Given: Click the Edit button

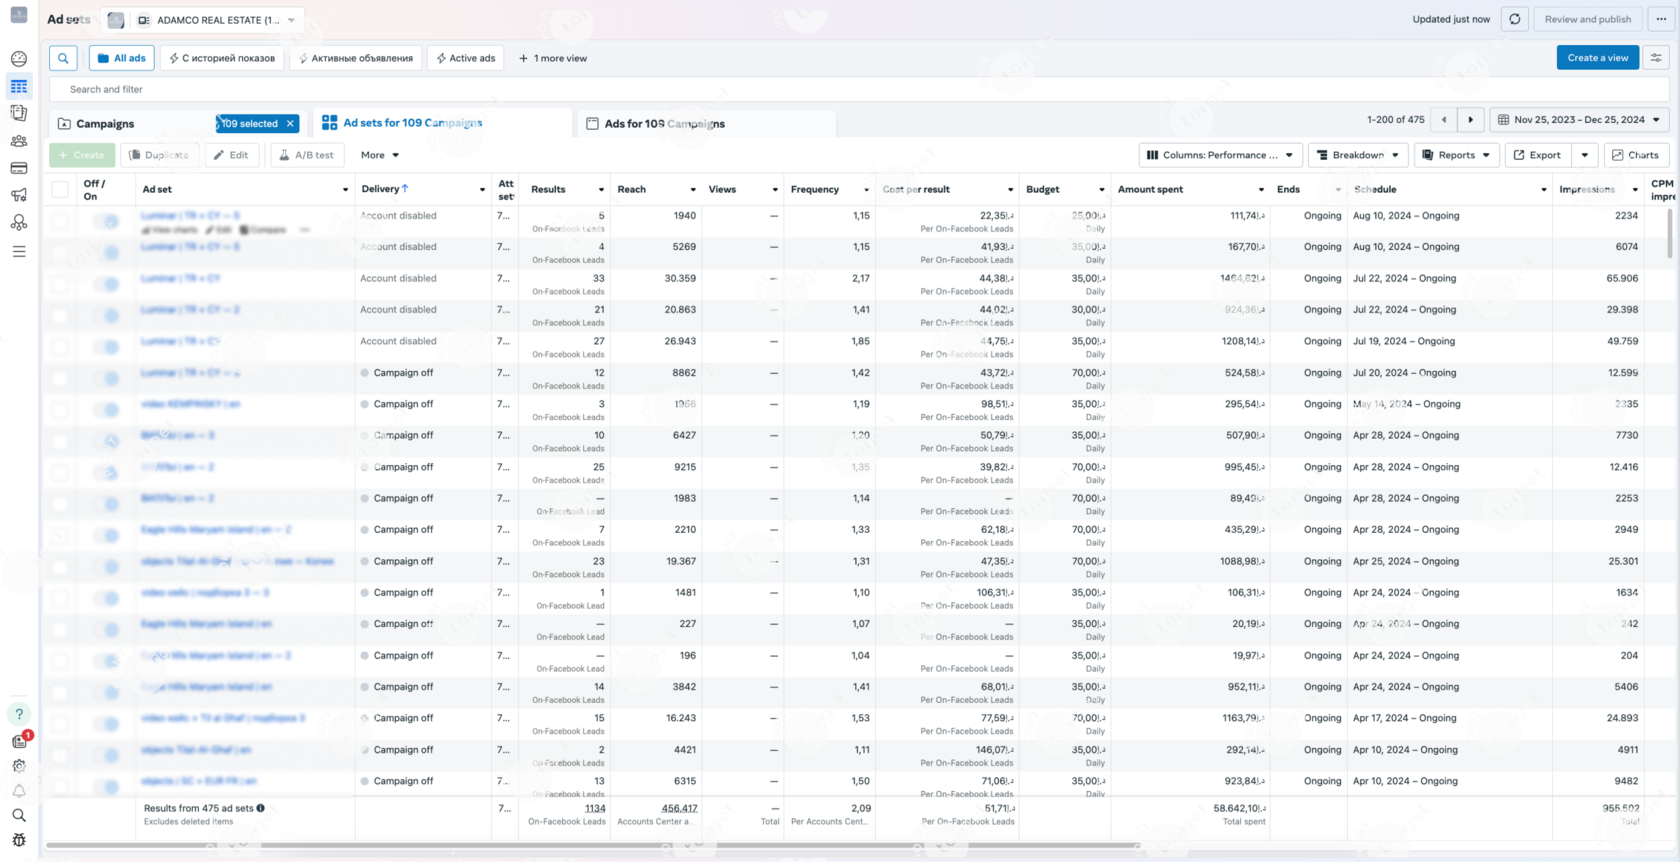Looking at the screenshot, I should click(232, 155).
